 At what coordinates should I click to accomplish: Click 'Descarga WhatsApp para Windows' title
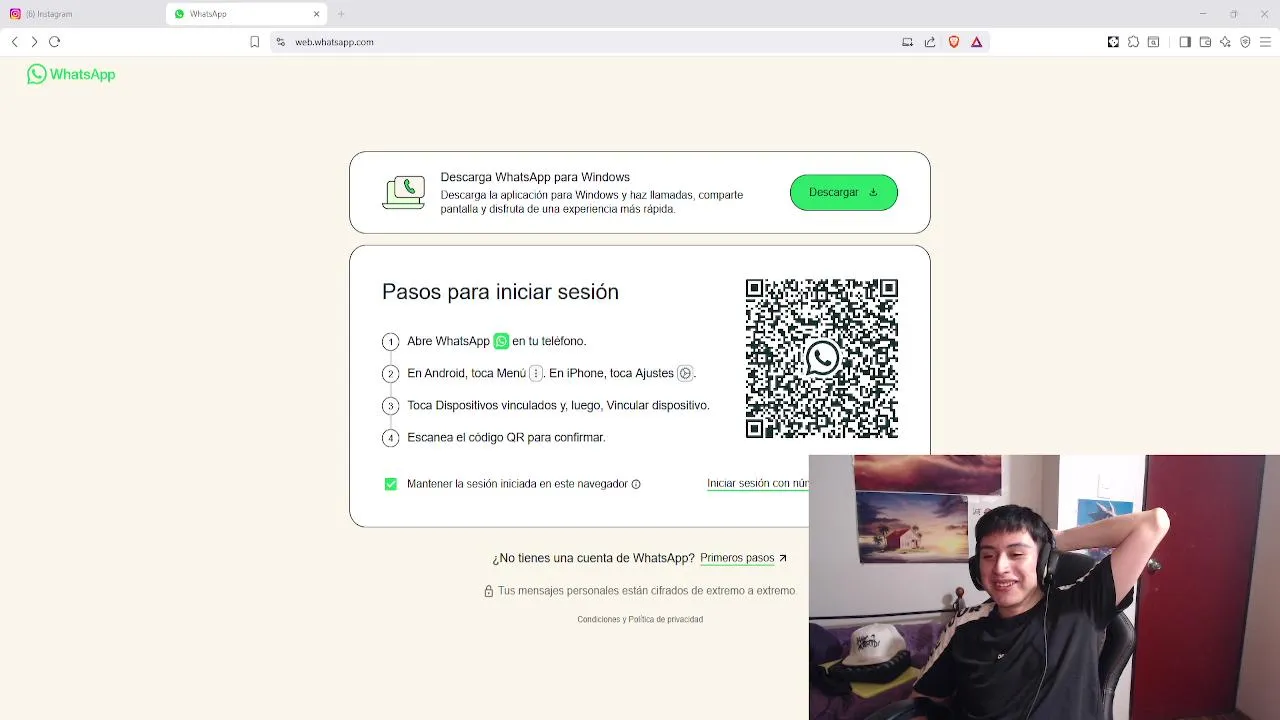pos(535,177)
